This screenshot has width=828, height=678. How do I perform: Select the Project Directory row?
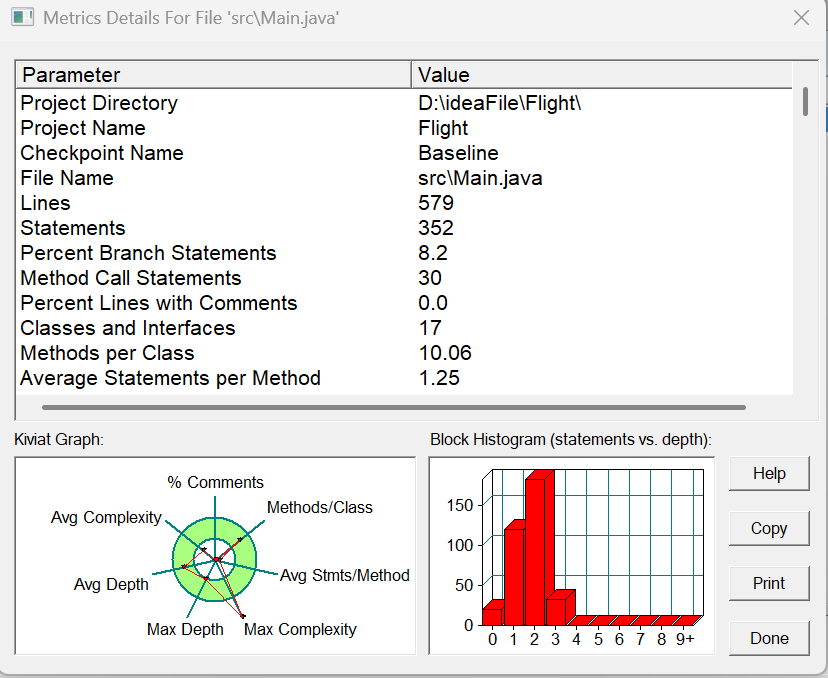tap(404, 103)
